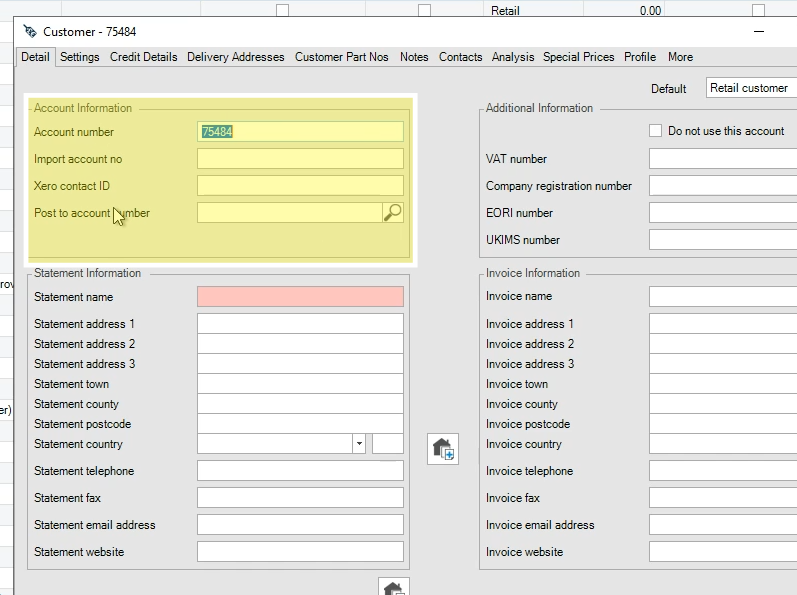This screenshot has height=595, width=797.
Task: Click the Invoice county field
Action: tap(723, 403)
